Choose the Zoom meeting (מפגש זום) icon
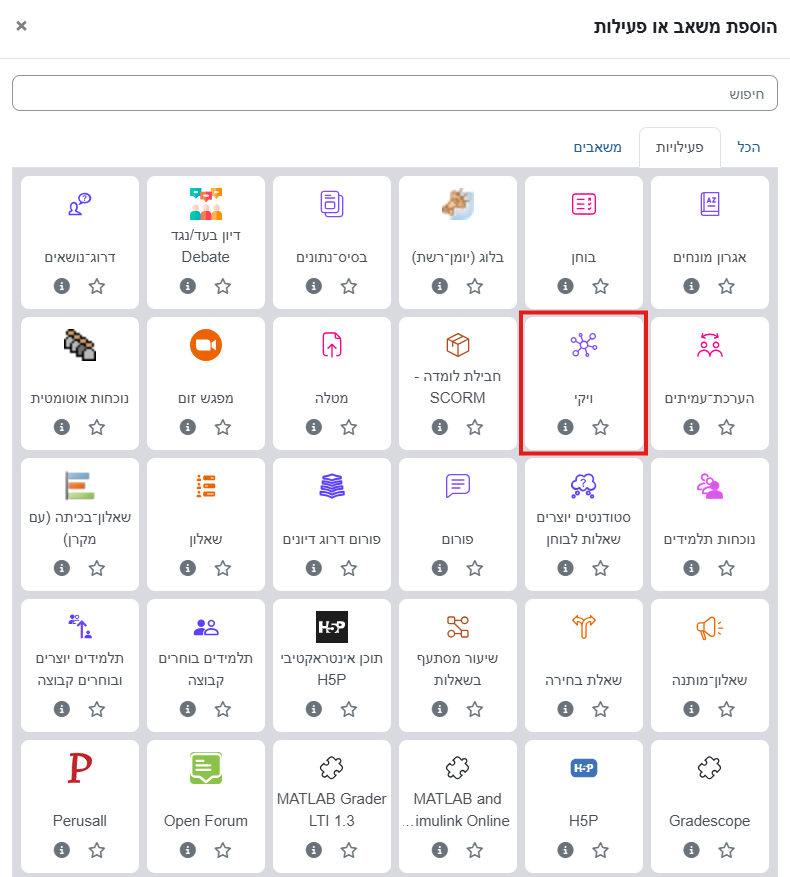This screenshot has width=790, height=877. pyautogui.click(x=206, y=345)
